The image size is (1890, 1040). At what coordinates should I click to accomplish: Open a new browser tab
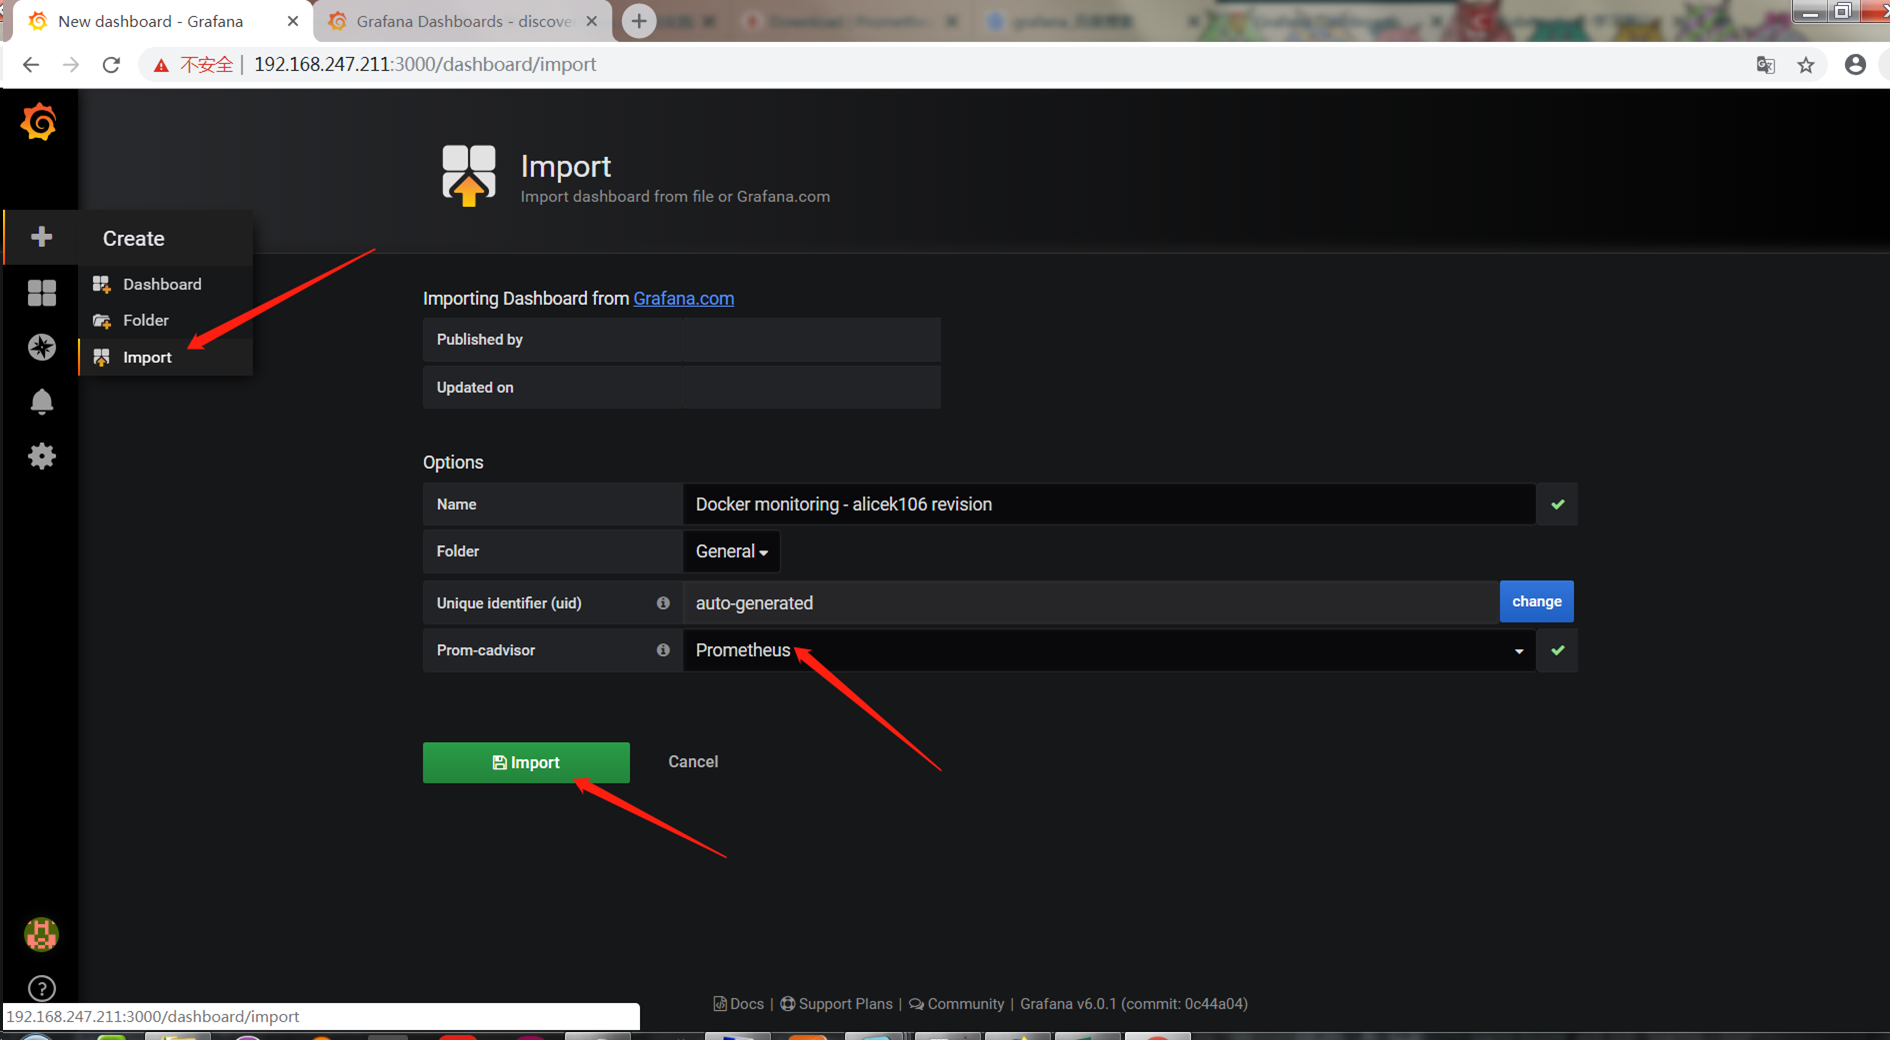(x=639, y=21)
